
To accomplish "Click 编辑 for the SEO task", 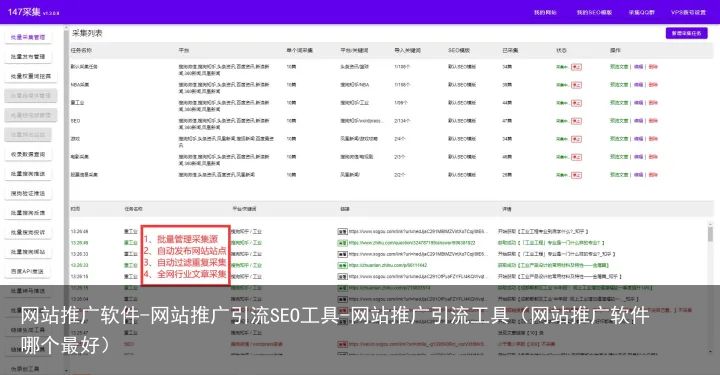I will (x=638, y=121).
